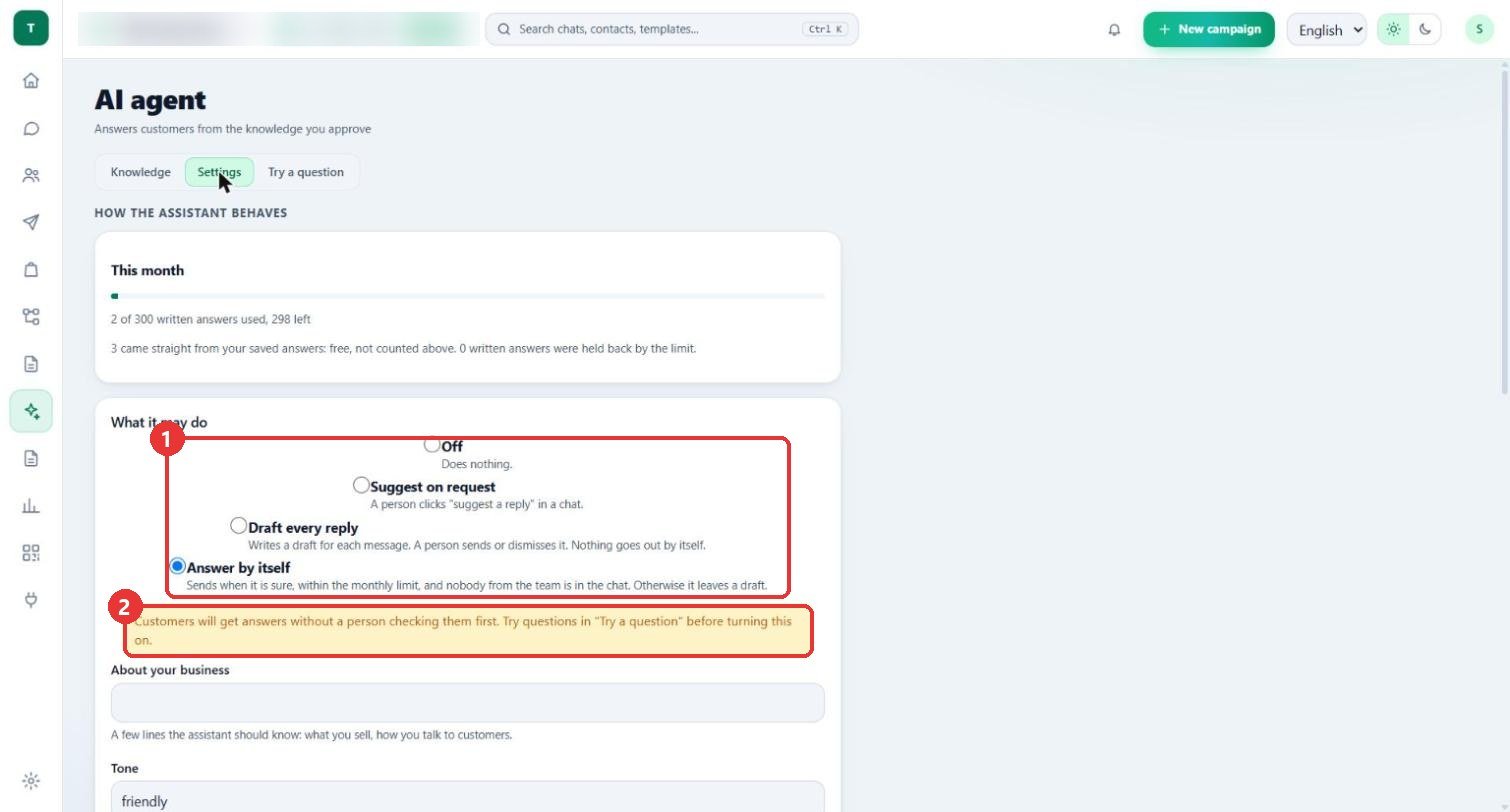
Task: Go to the Home page in sidebar
Action: pos(31,81)
